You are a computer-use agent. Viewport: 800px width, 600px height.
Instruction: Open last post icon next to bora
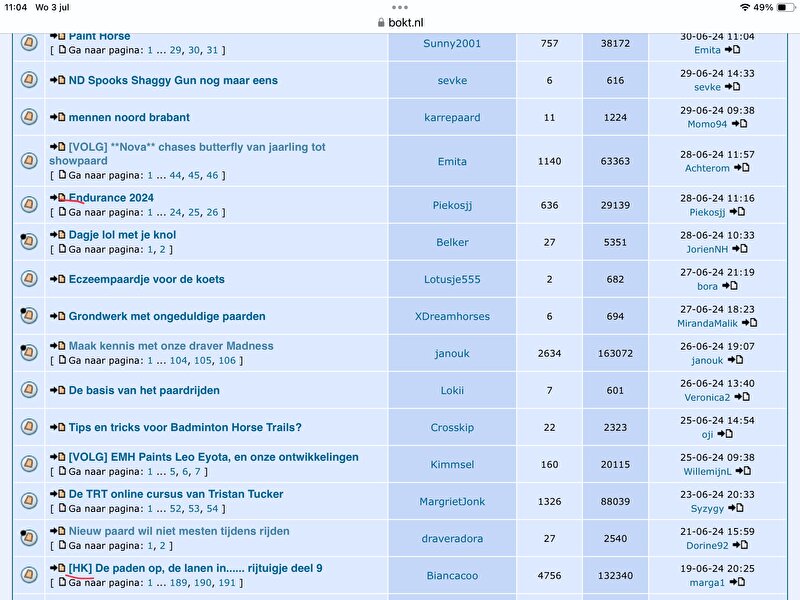coord(730,286)
